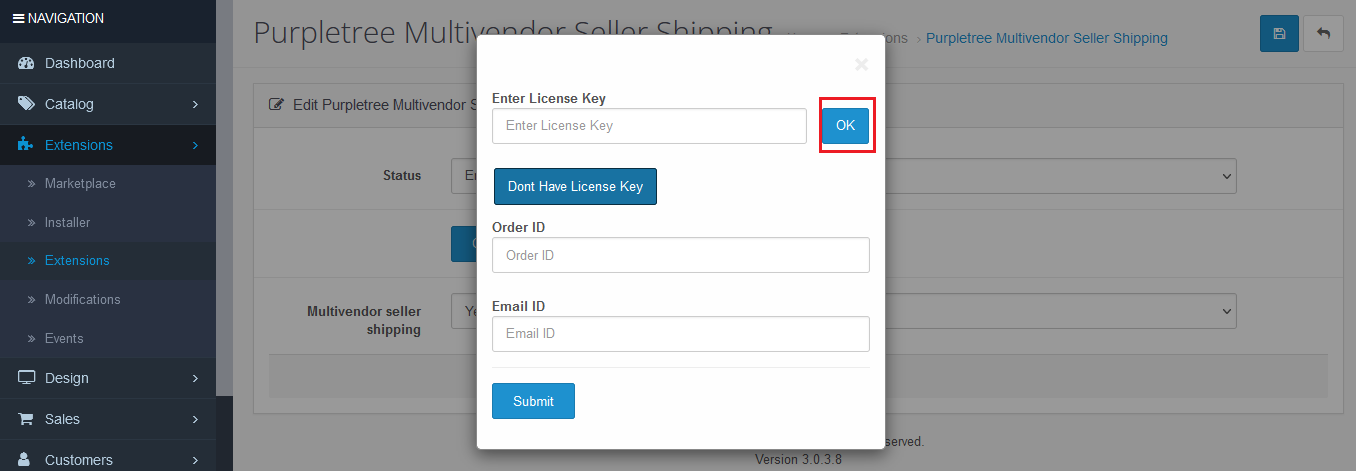Click the blue save icon button
1356x471 pixels.
click(x=1279, y=33)
